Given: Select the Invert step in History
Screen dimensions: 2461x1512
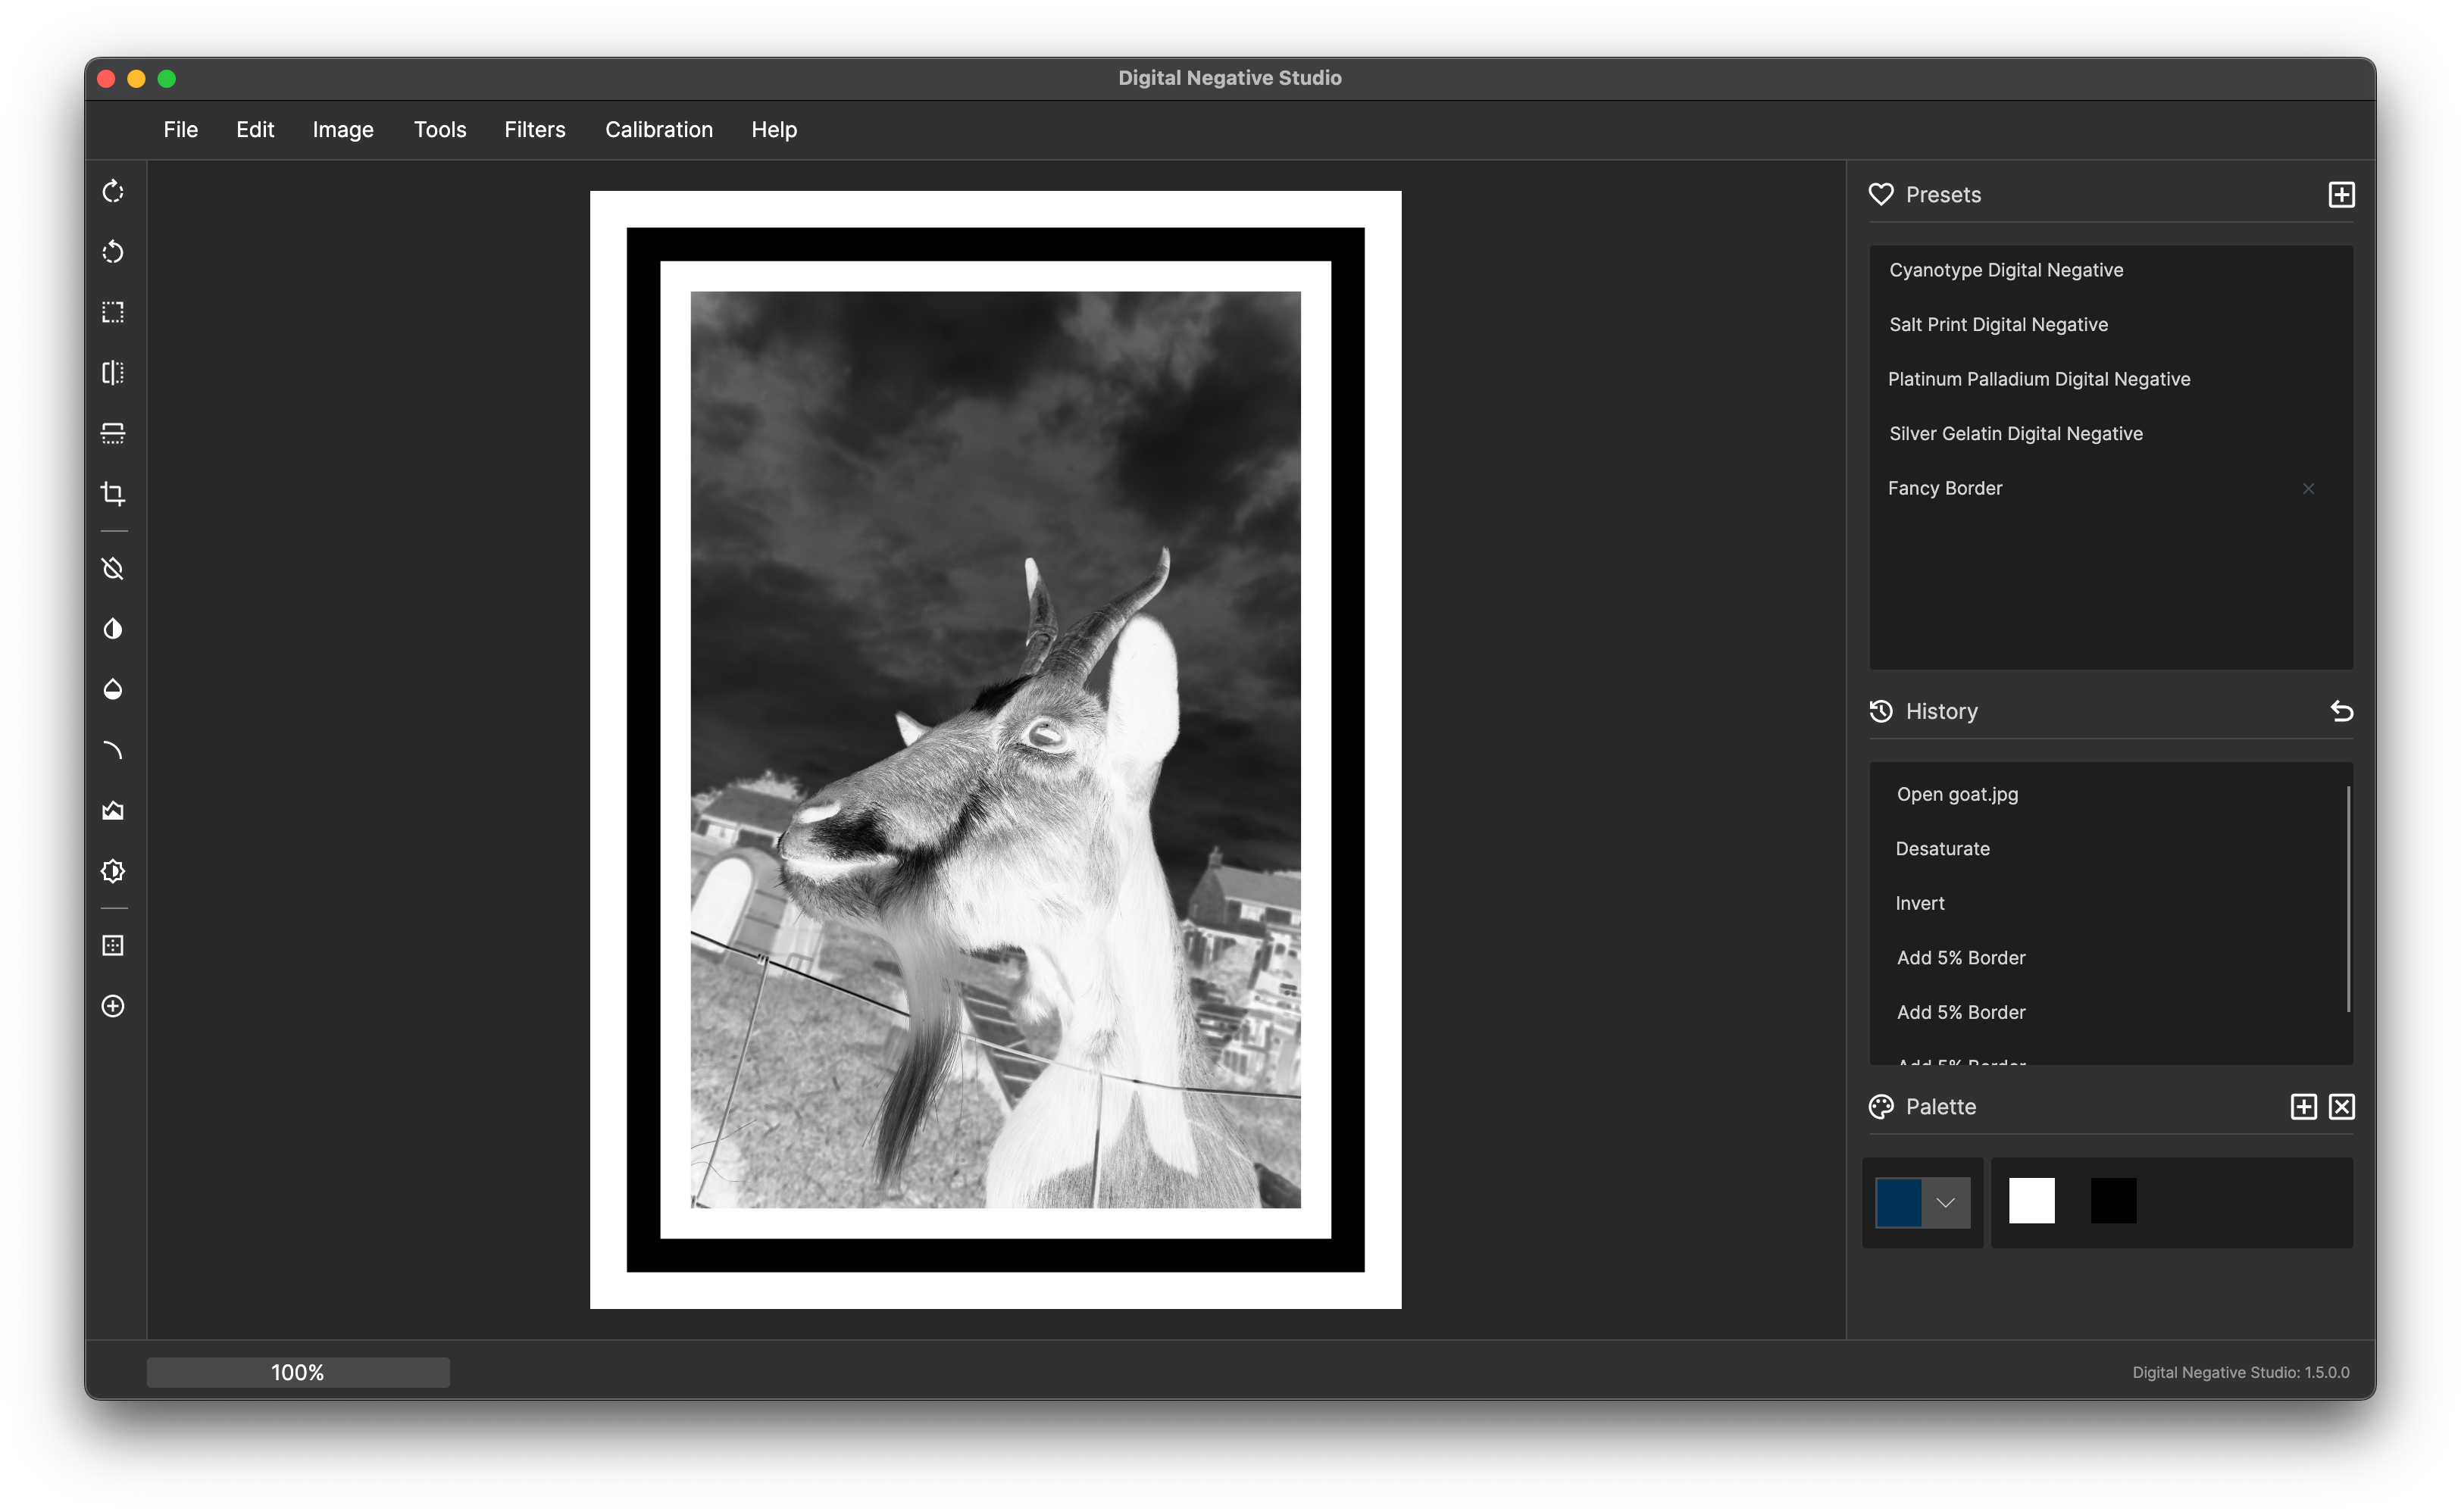Looking at the screenshot, I should click(1920, 902).
